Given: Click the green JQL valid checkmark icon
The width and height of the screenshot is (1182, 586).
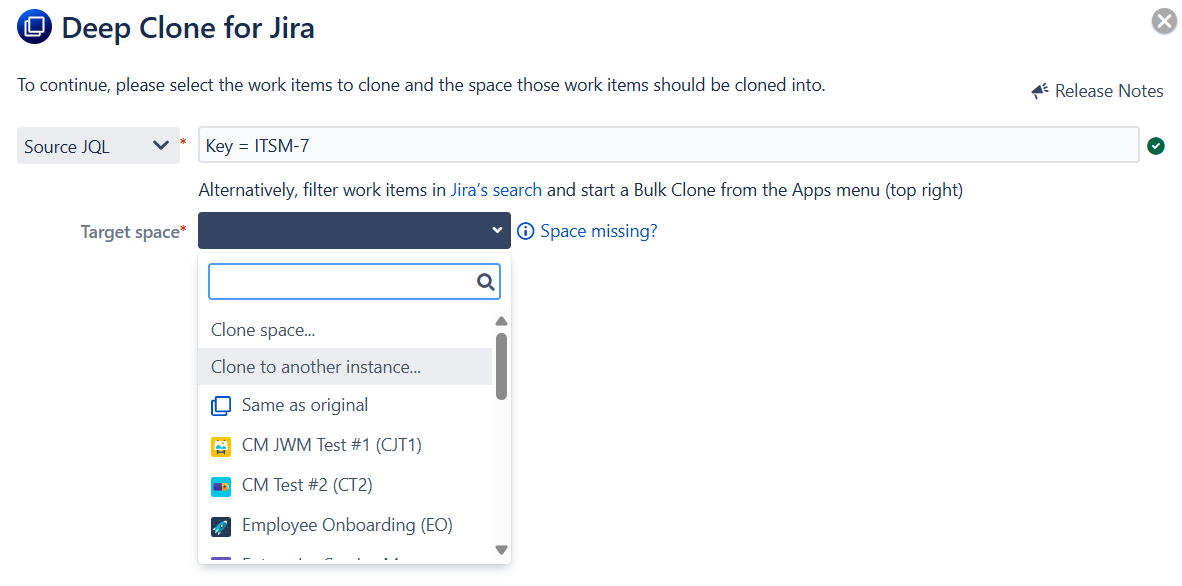Looking at the screenshot, I should click(x=1156, y=146).
